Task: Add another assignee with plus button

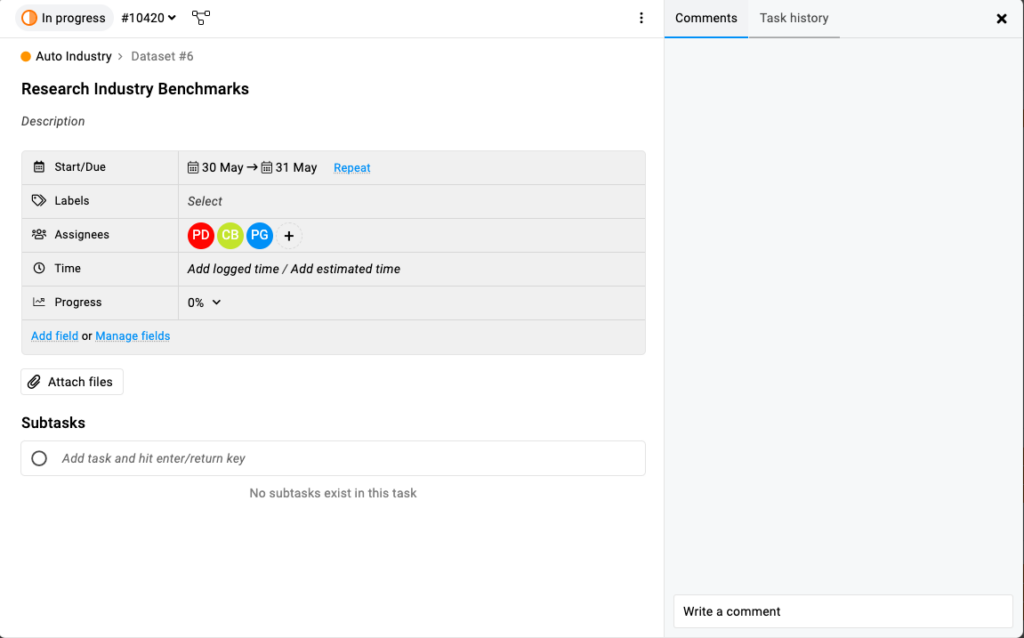Action: tap(289, 236)
